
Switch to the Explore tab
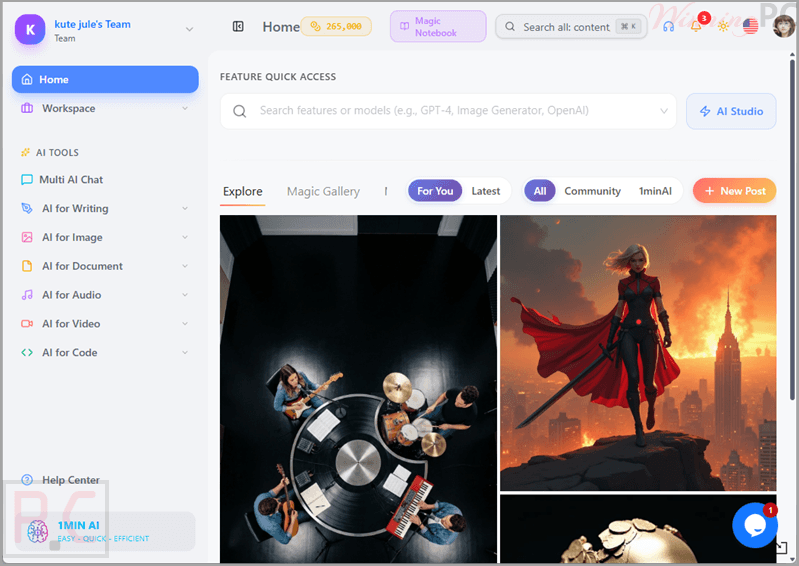[x=243, y=192]
